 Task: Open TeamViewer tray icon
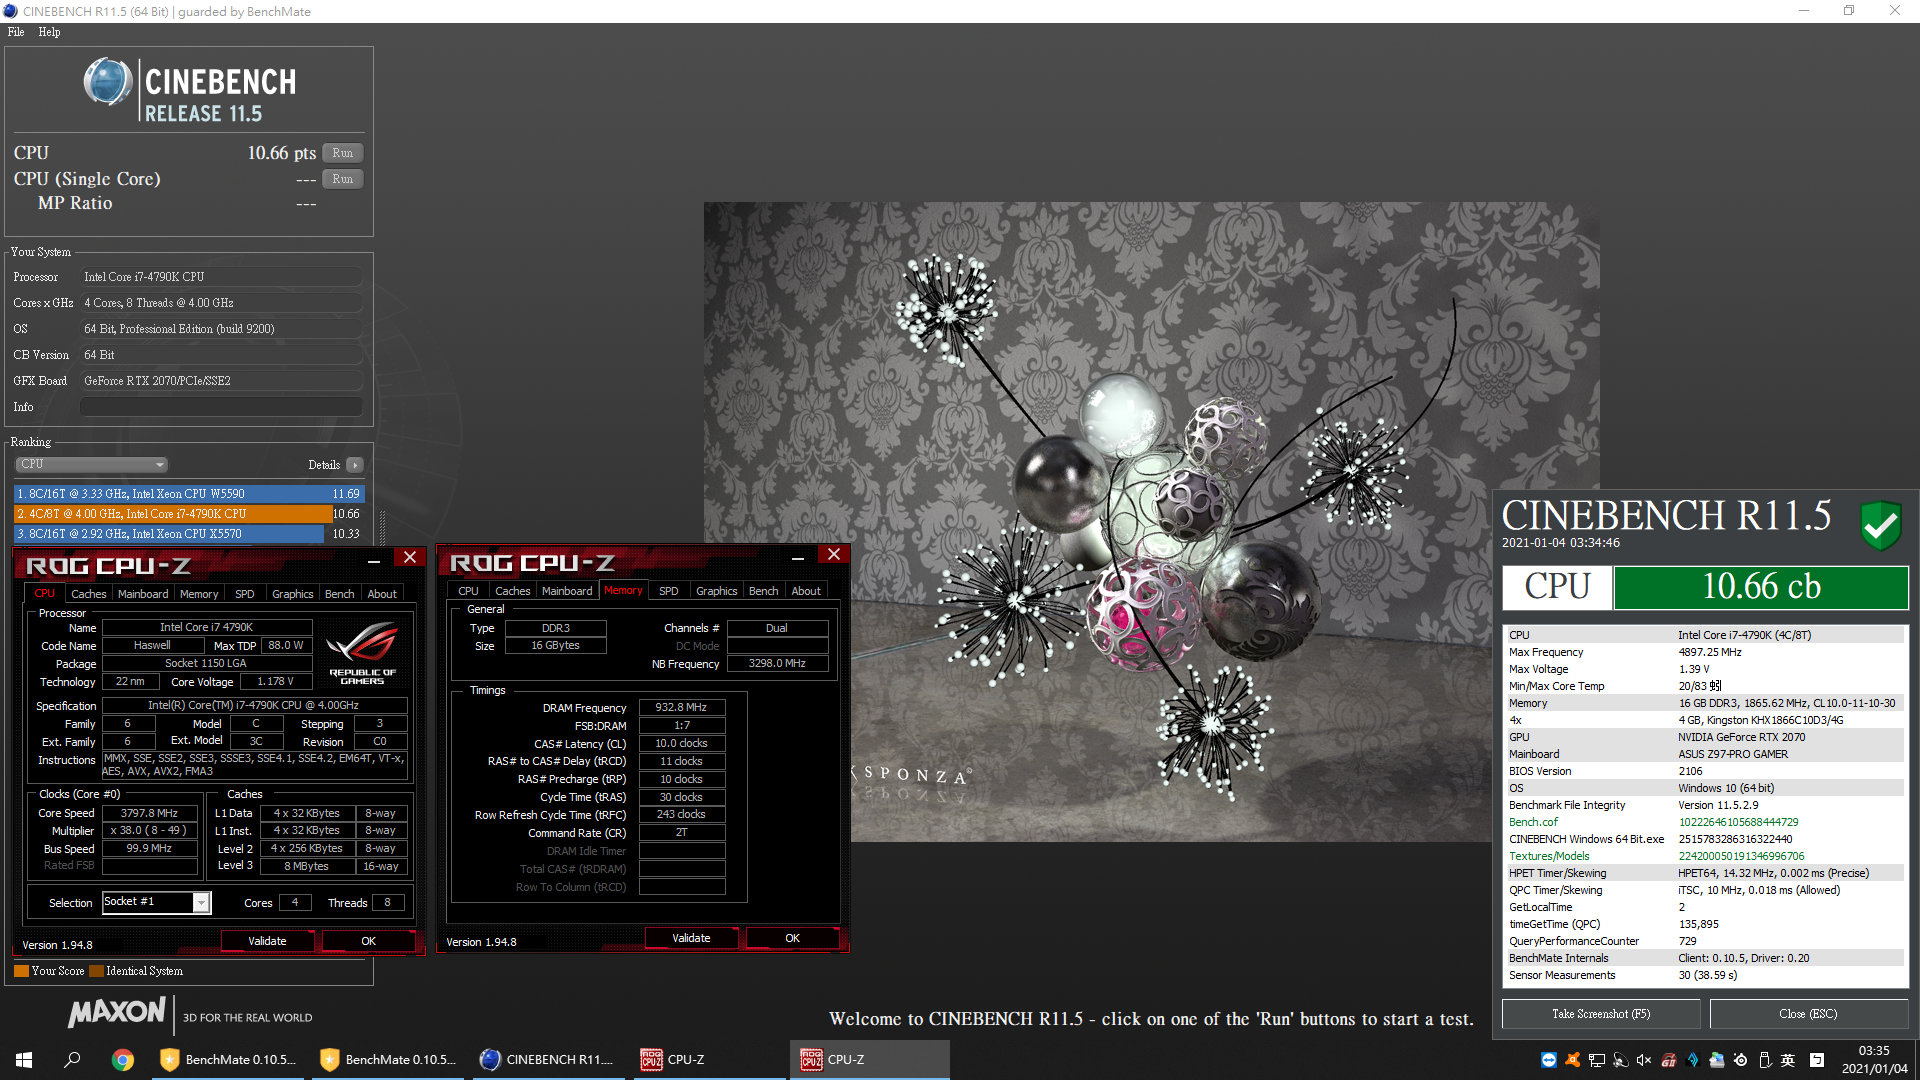[1549, 1060]
